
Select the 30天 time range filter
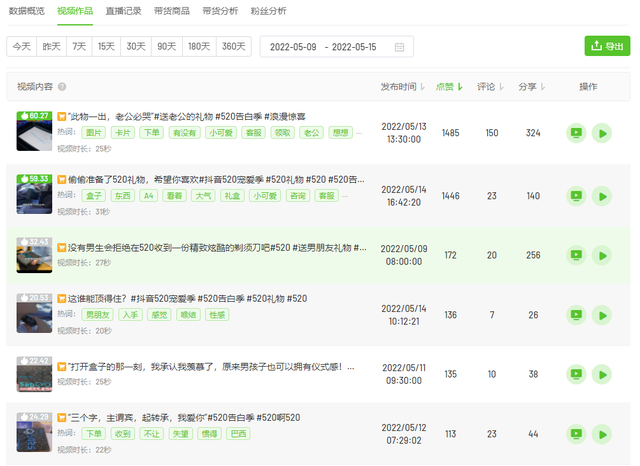click(x=135, y=47)
